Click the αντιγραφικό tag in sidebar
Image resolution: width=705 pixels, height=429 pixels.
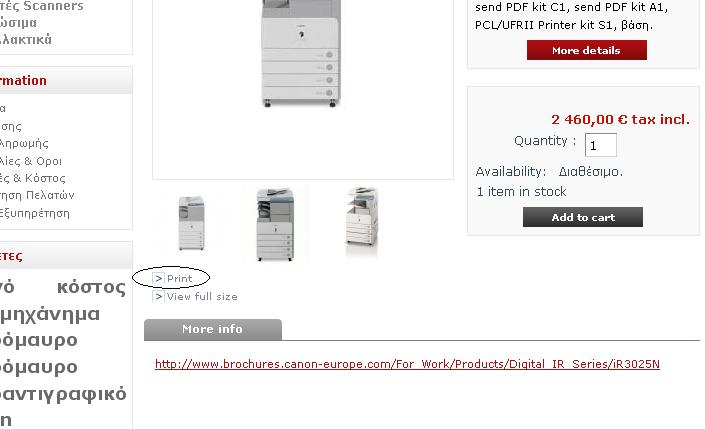coord(63,394)
